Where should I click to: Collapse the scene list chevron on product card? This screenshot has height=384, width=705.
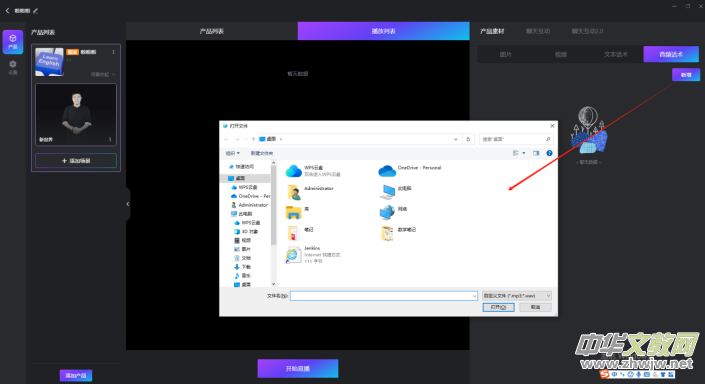coord(114,74)
